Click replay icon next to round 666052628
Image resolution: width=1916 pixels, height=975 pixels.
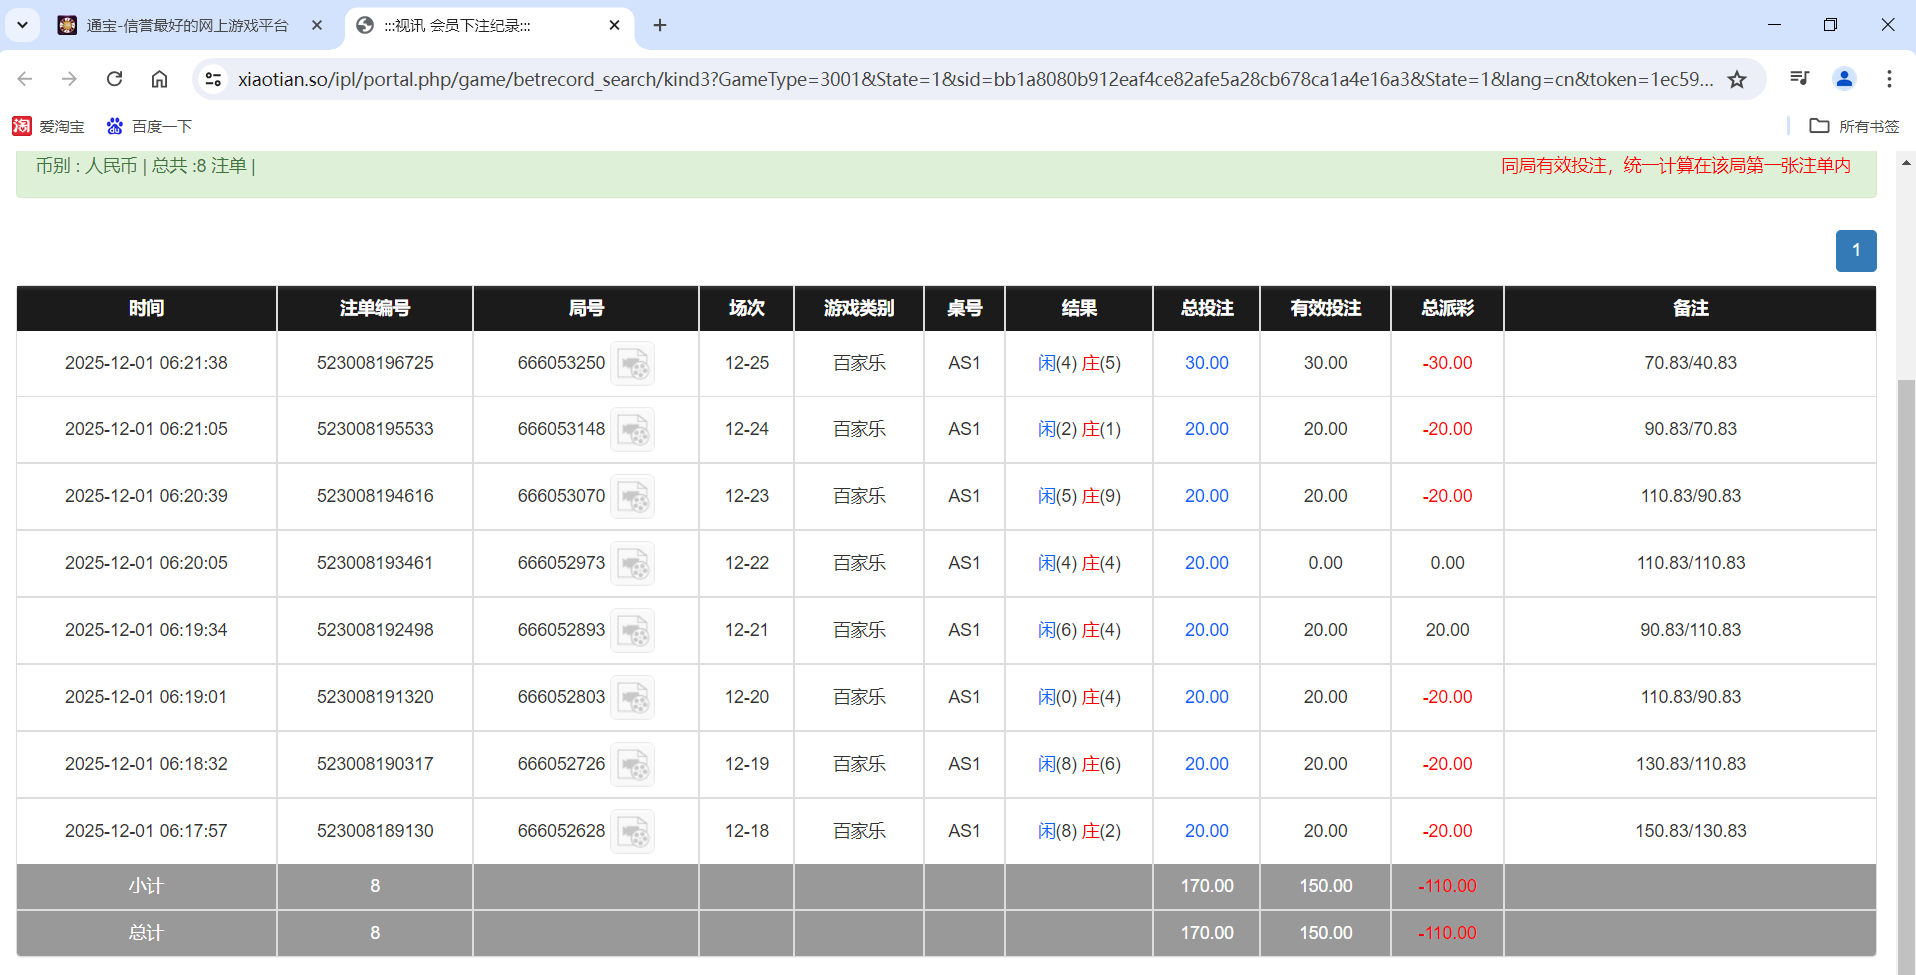tap(633, 832)
